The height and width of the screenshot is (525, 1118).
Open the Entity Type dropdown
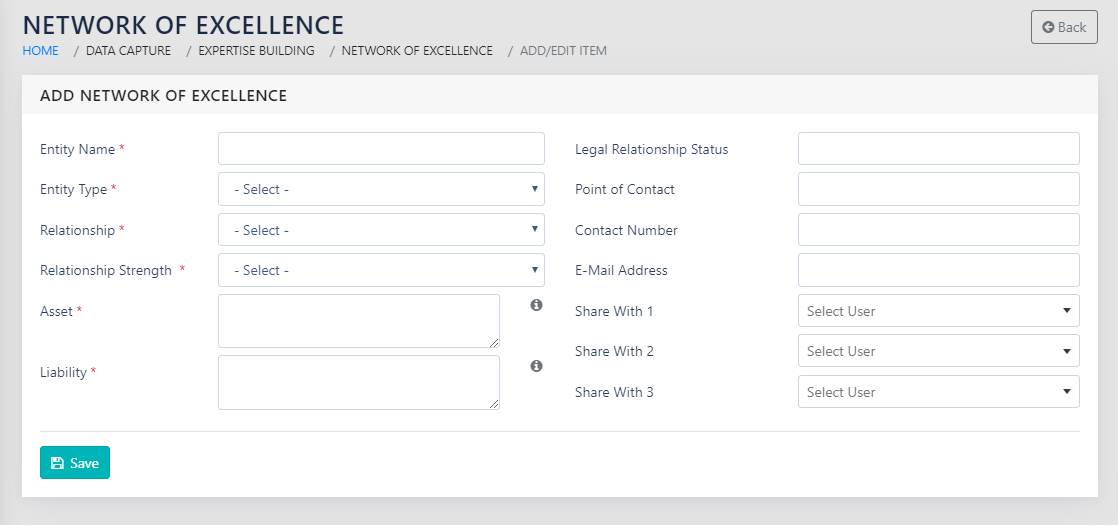(381, 189)
